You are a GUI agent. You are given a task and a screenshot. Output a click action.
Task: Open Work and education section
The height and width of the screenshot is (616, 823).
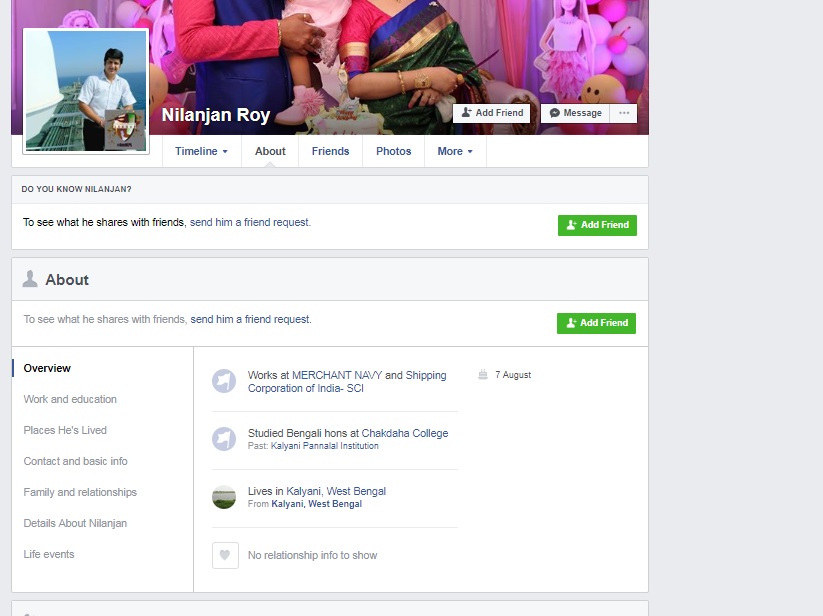(70, 399)
